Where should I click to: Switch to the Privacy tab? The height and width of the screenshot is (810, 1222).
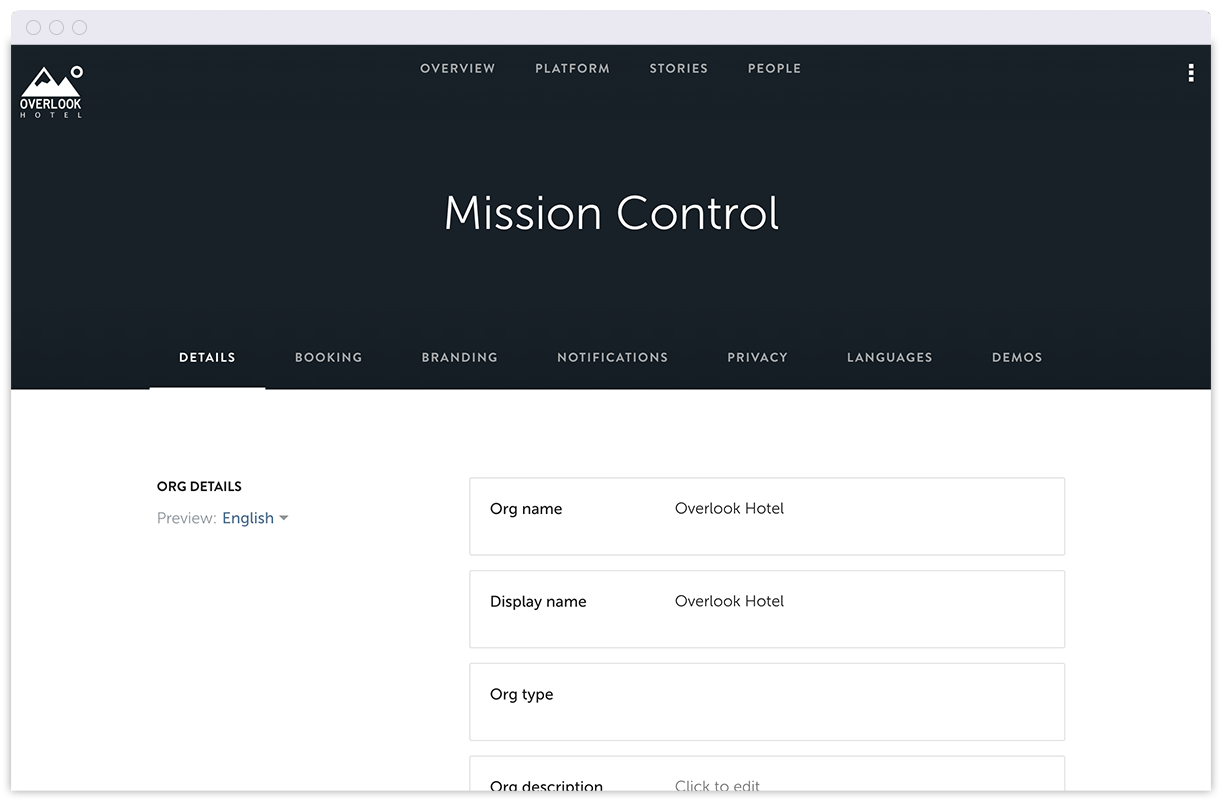click(757, 358)
